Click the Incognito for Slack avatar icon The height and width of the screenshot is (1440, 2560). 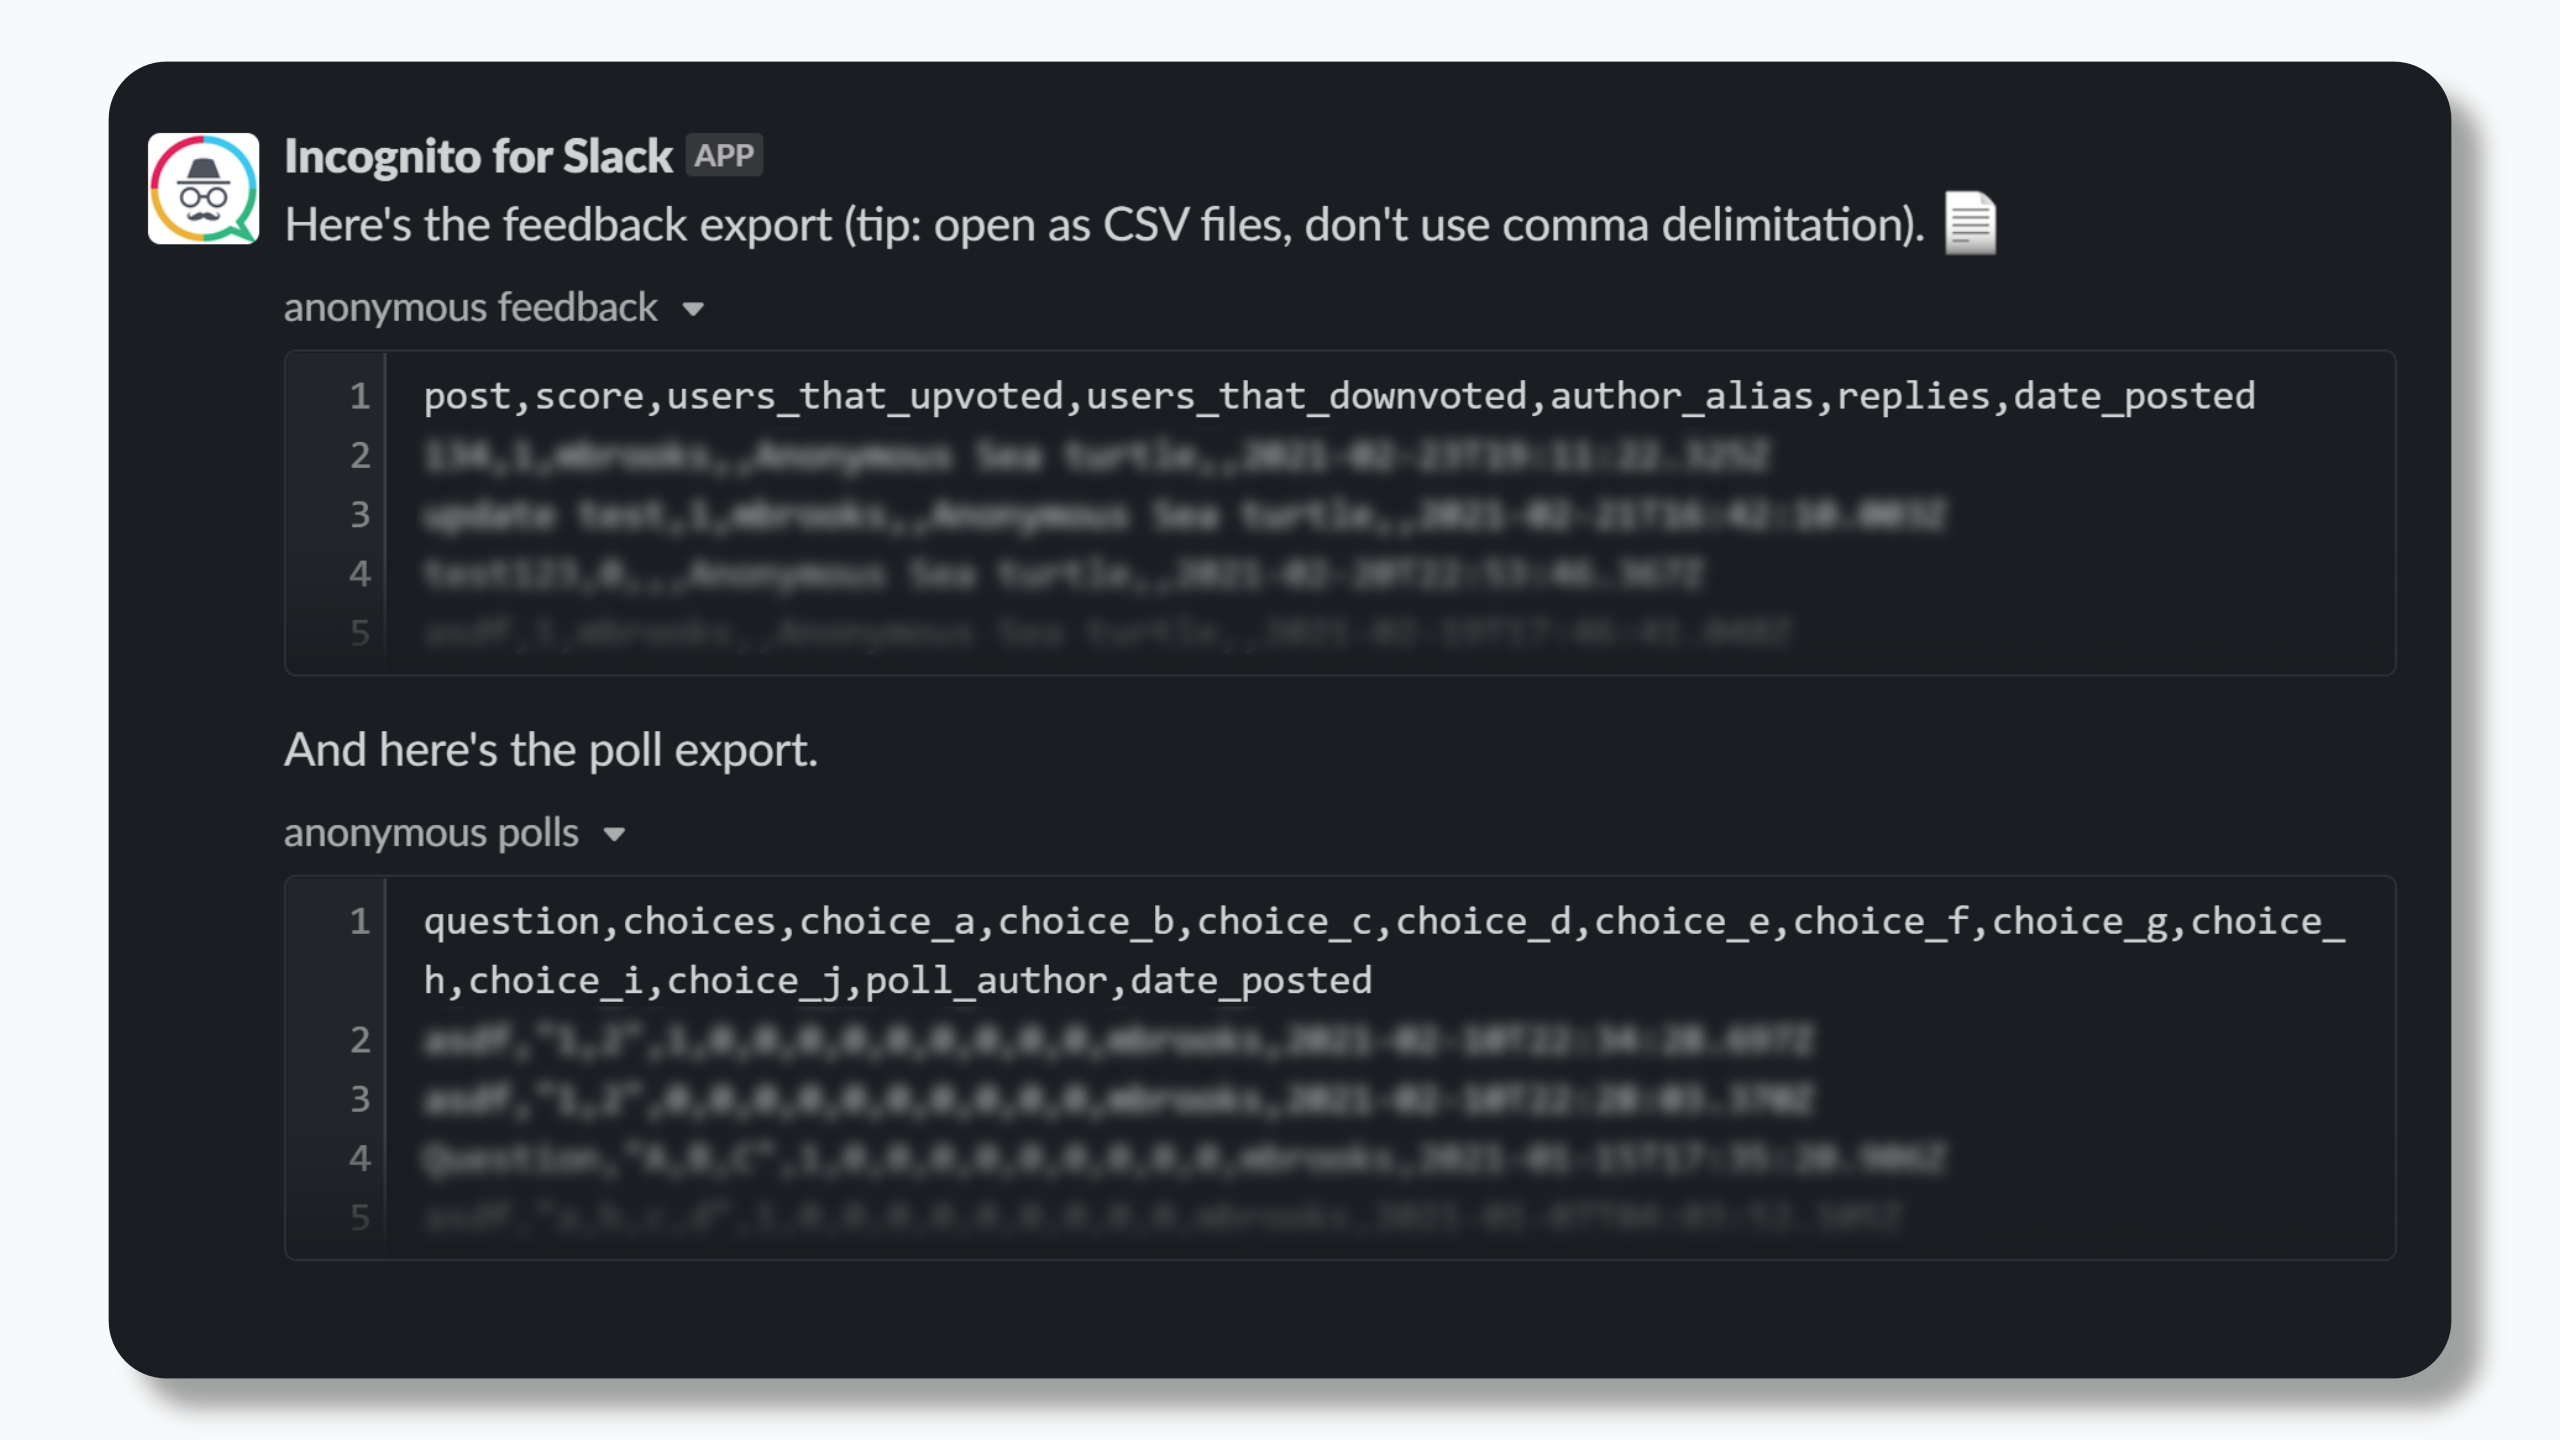click(x=203, y=189)
